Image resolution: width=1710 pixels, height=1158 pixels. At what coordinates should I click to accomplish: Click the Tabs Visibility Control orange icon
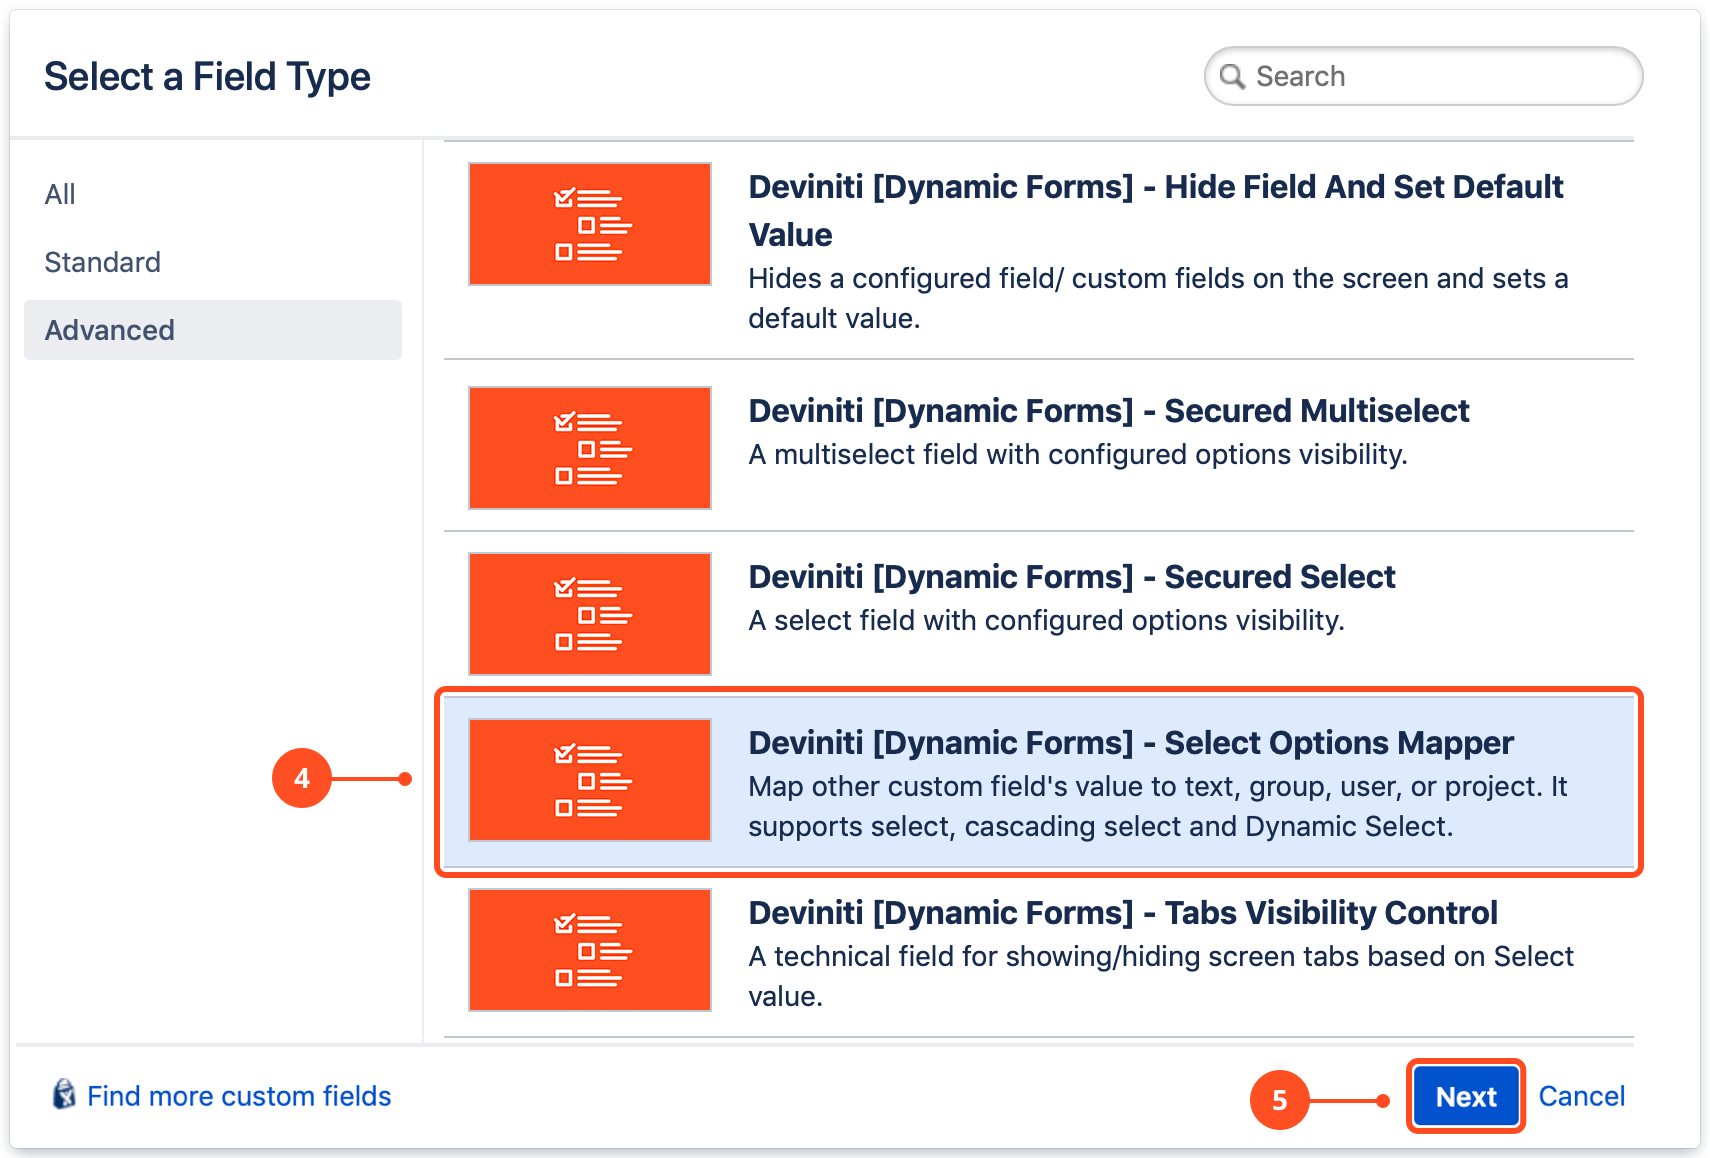pyautogui.click(x=589, y=950)
